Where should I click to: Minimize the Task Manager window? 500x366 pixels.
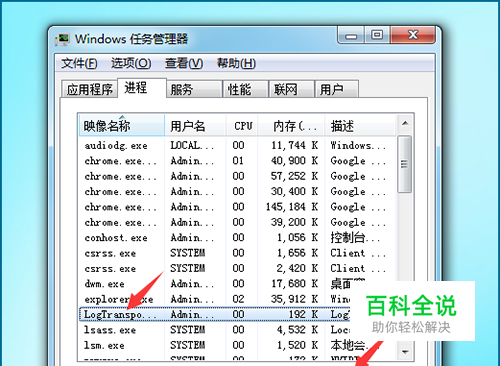(x=351, y=35)
